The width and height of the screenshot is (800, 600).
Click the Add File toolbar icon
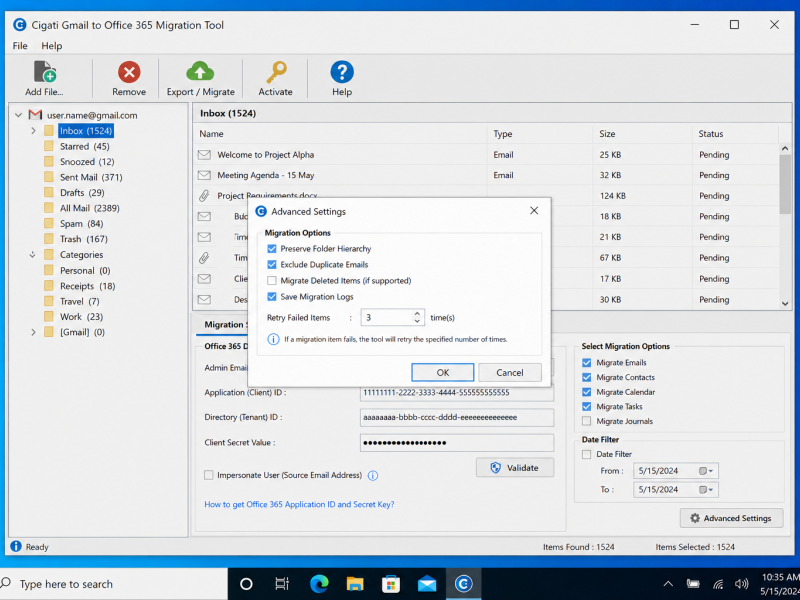point(44,71)
